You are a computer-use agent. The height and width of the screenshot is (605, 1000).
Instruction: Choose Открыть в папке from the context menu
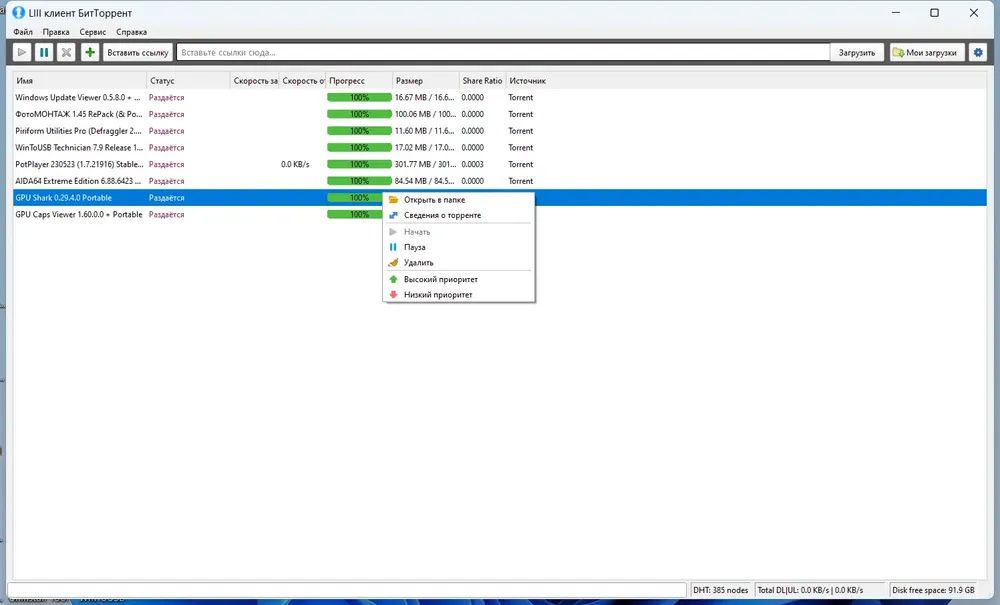click(x=459, y=200)
